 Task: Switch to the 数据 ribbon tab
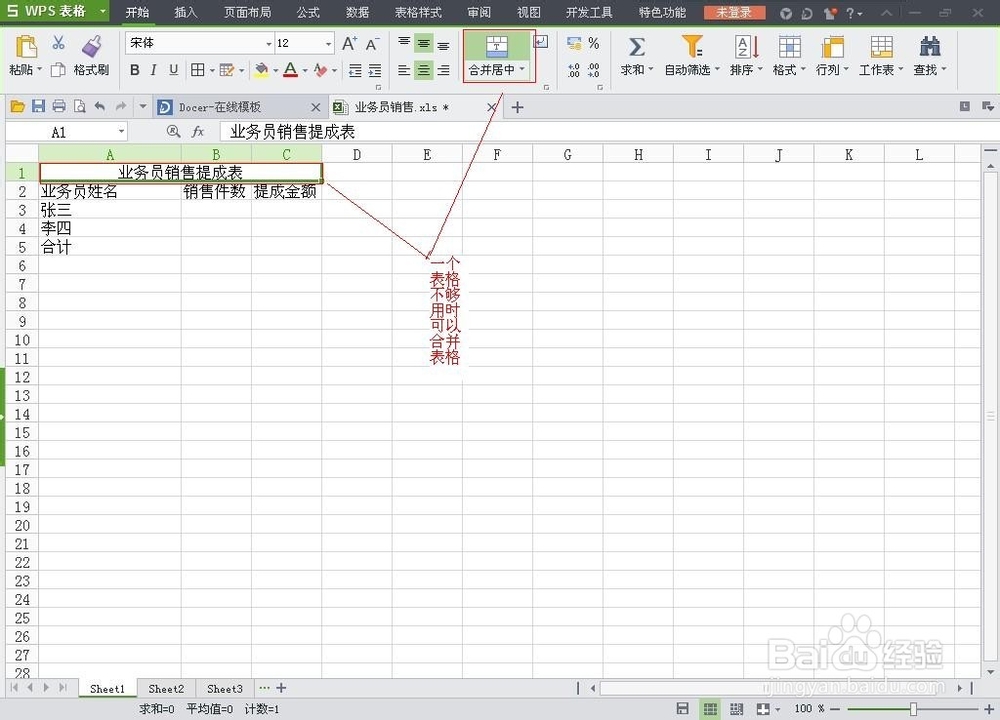[357, 12]
